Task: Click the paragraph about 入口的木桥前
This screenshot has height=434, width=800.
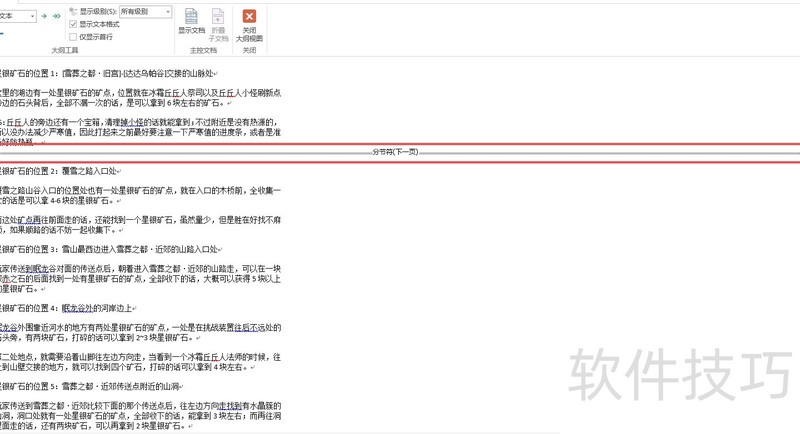Action: tap(140, 196)
